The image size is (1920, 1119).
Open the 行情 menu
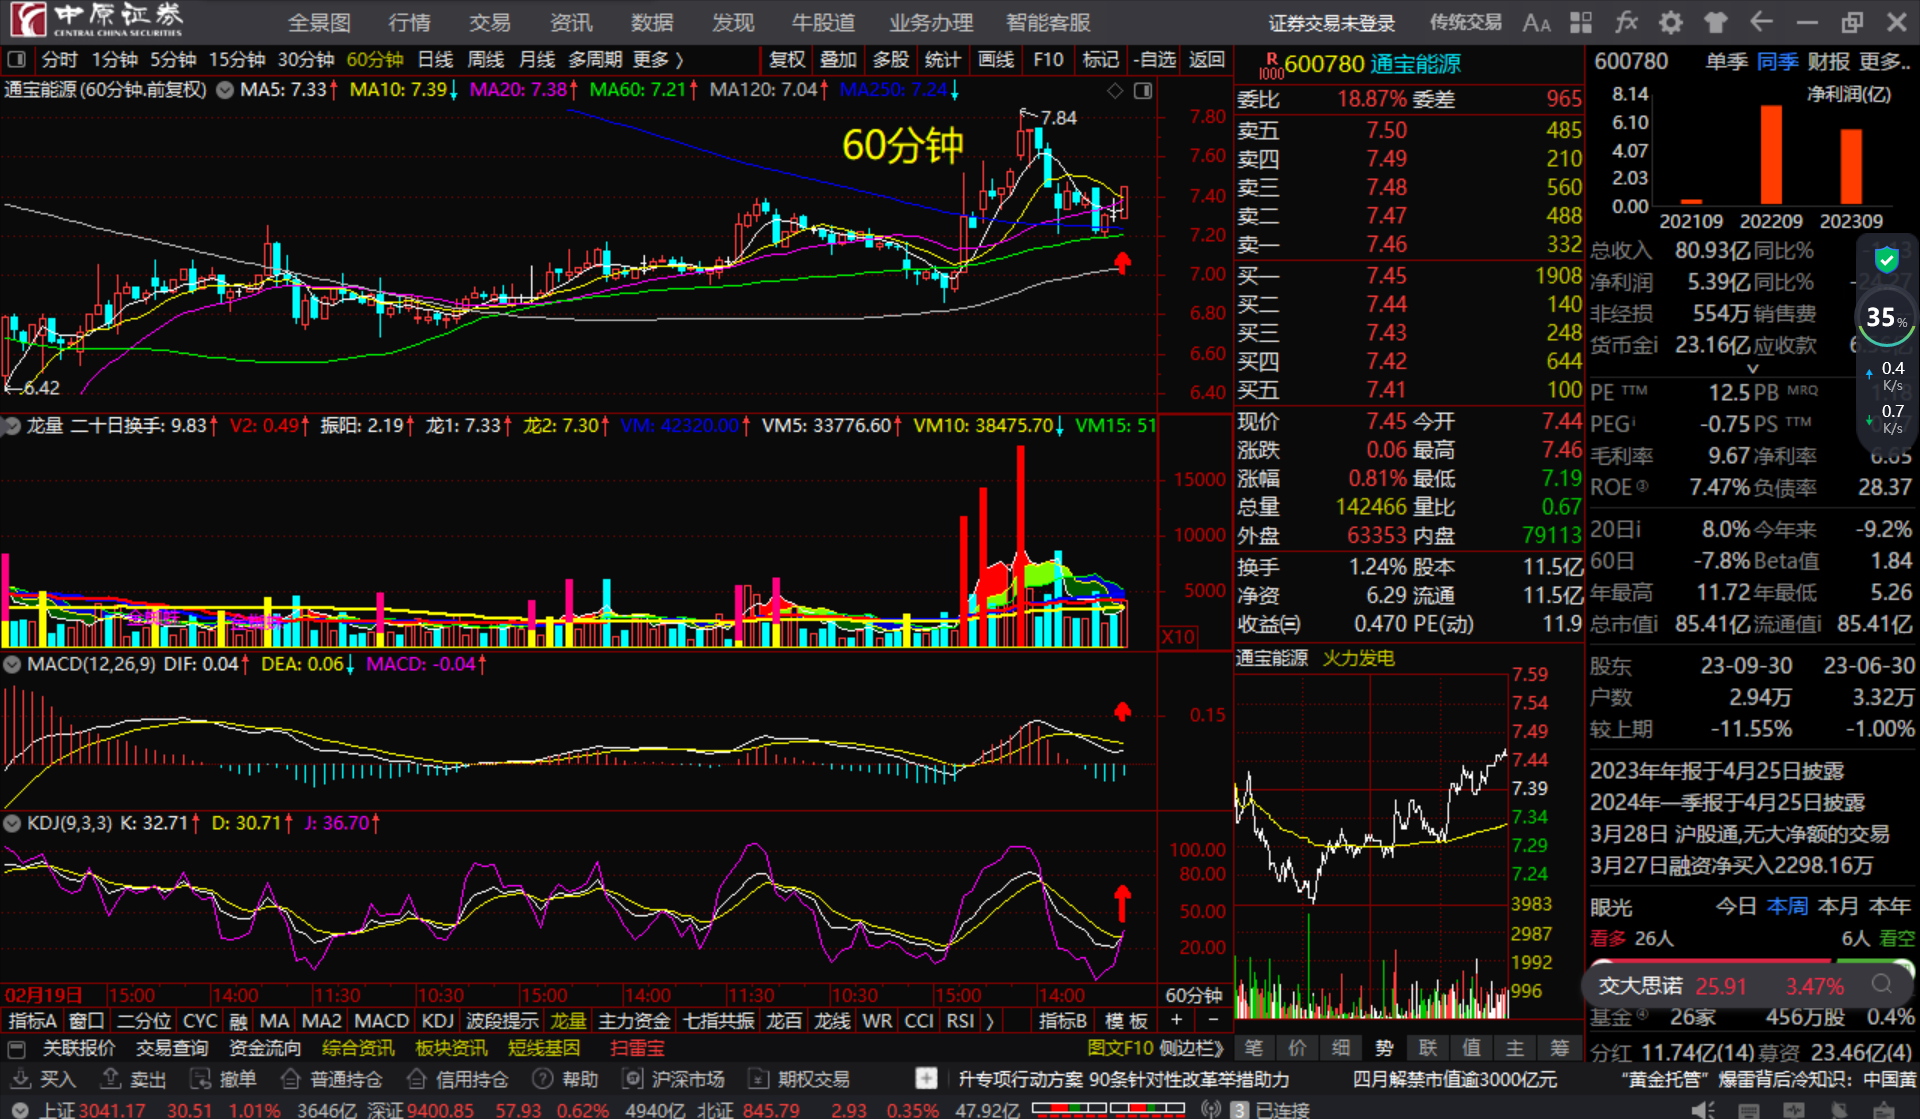coord(409,23)
